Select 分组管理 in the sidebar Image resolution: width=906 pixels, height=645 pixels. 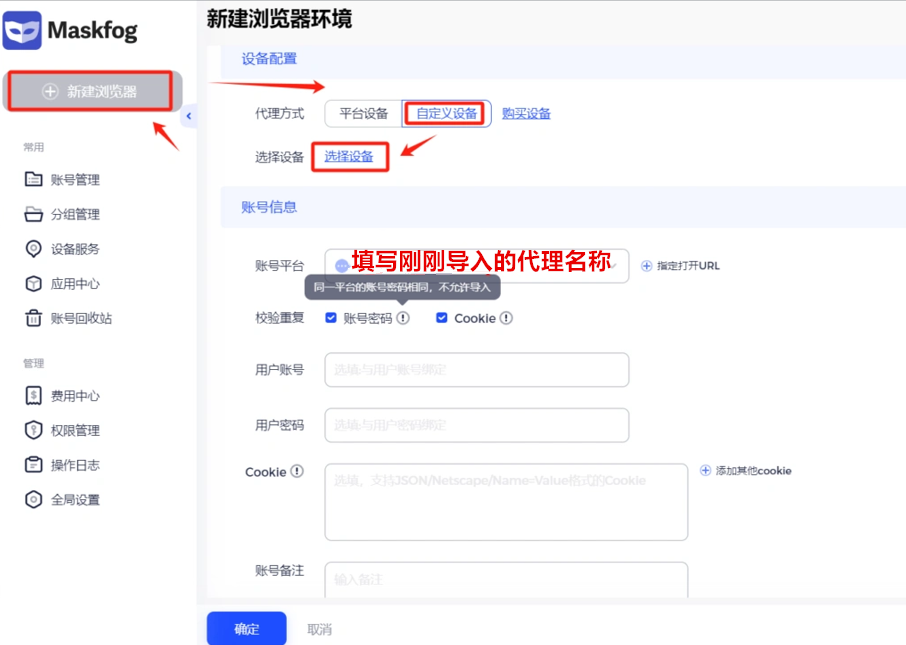point(75,213)
